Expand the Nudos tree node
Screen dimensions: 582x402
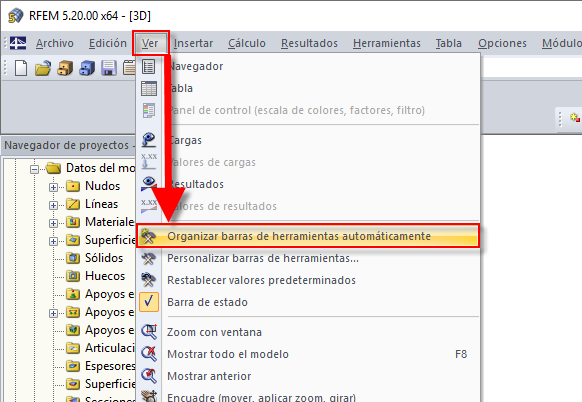click(53, 187)
